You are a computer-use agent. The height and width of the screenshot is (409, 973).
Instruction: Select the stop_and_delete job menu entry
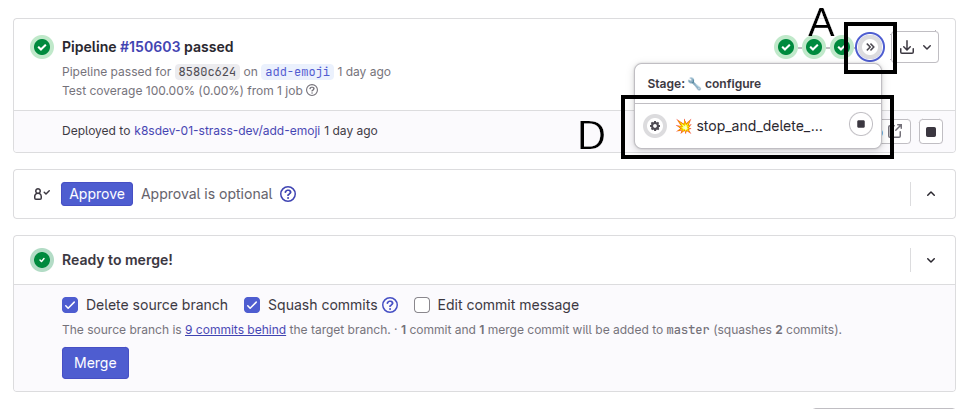pyautogui.click(x=749, y=126)
